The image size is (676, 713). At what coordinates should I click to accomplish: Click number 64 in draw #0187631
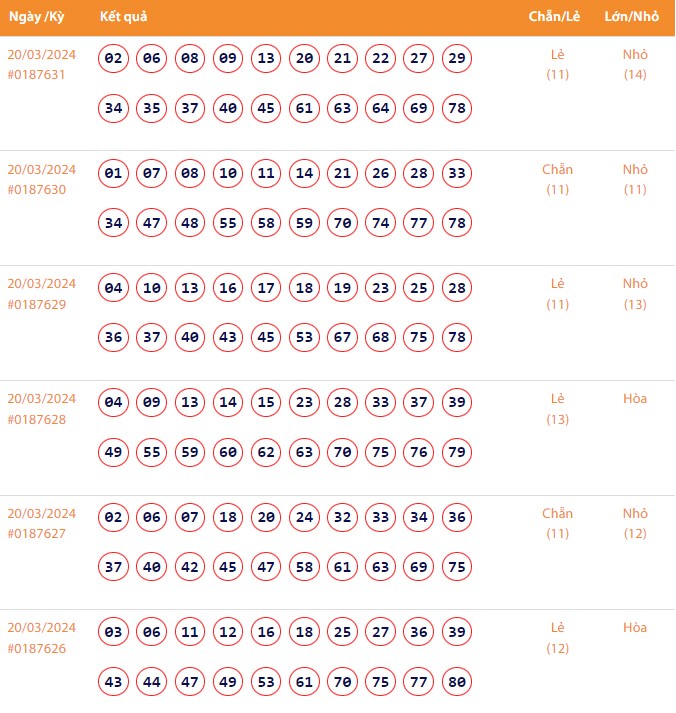point(380,108)
